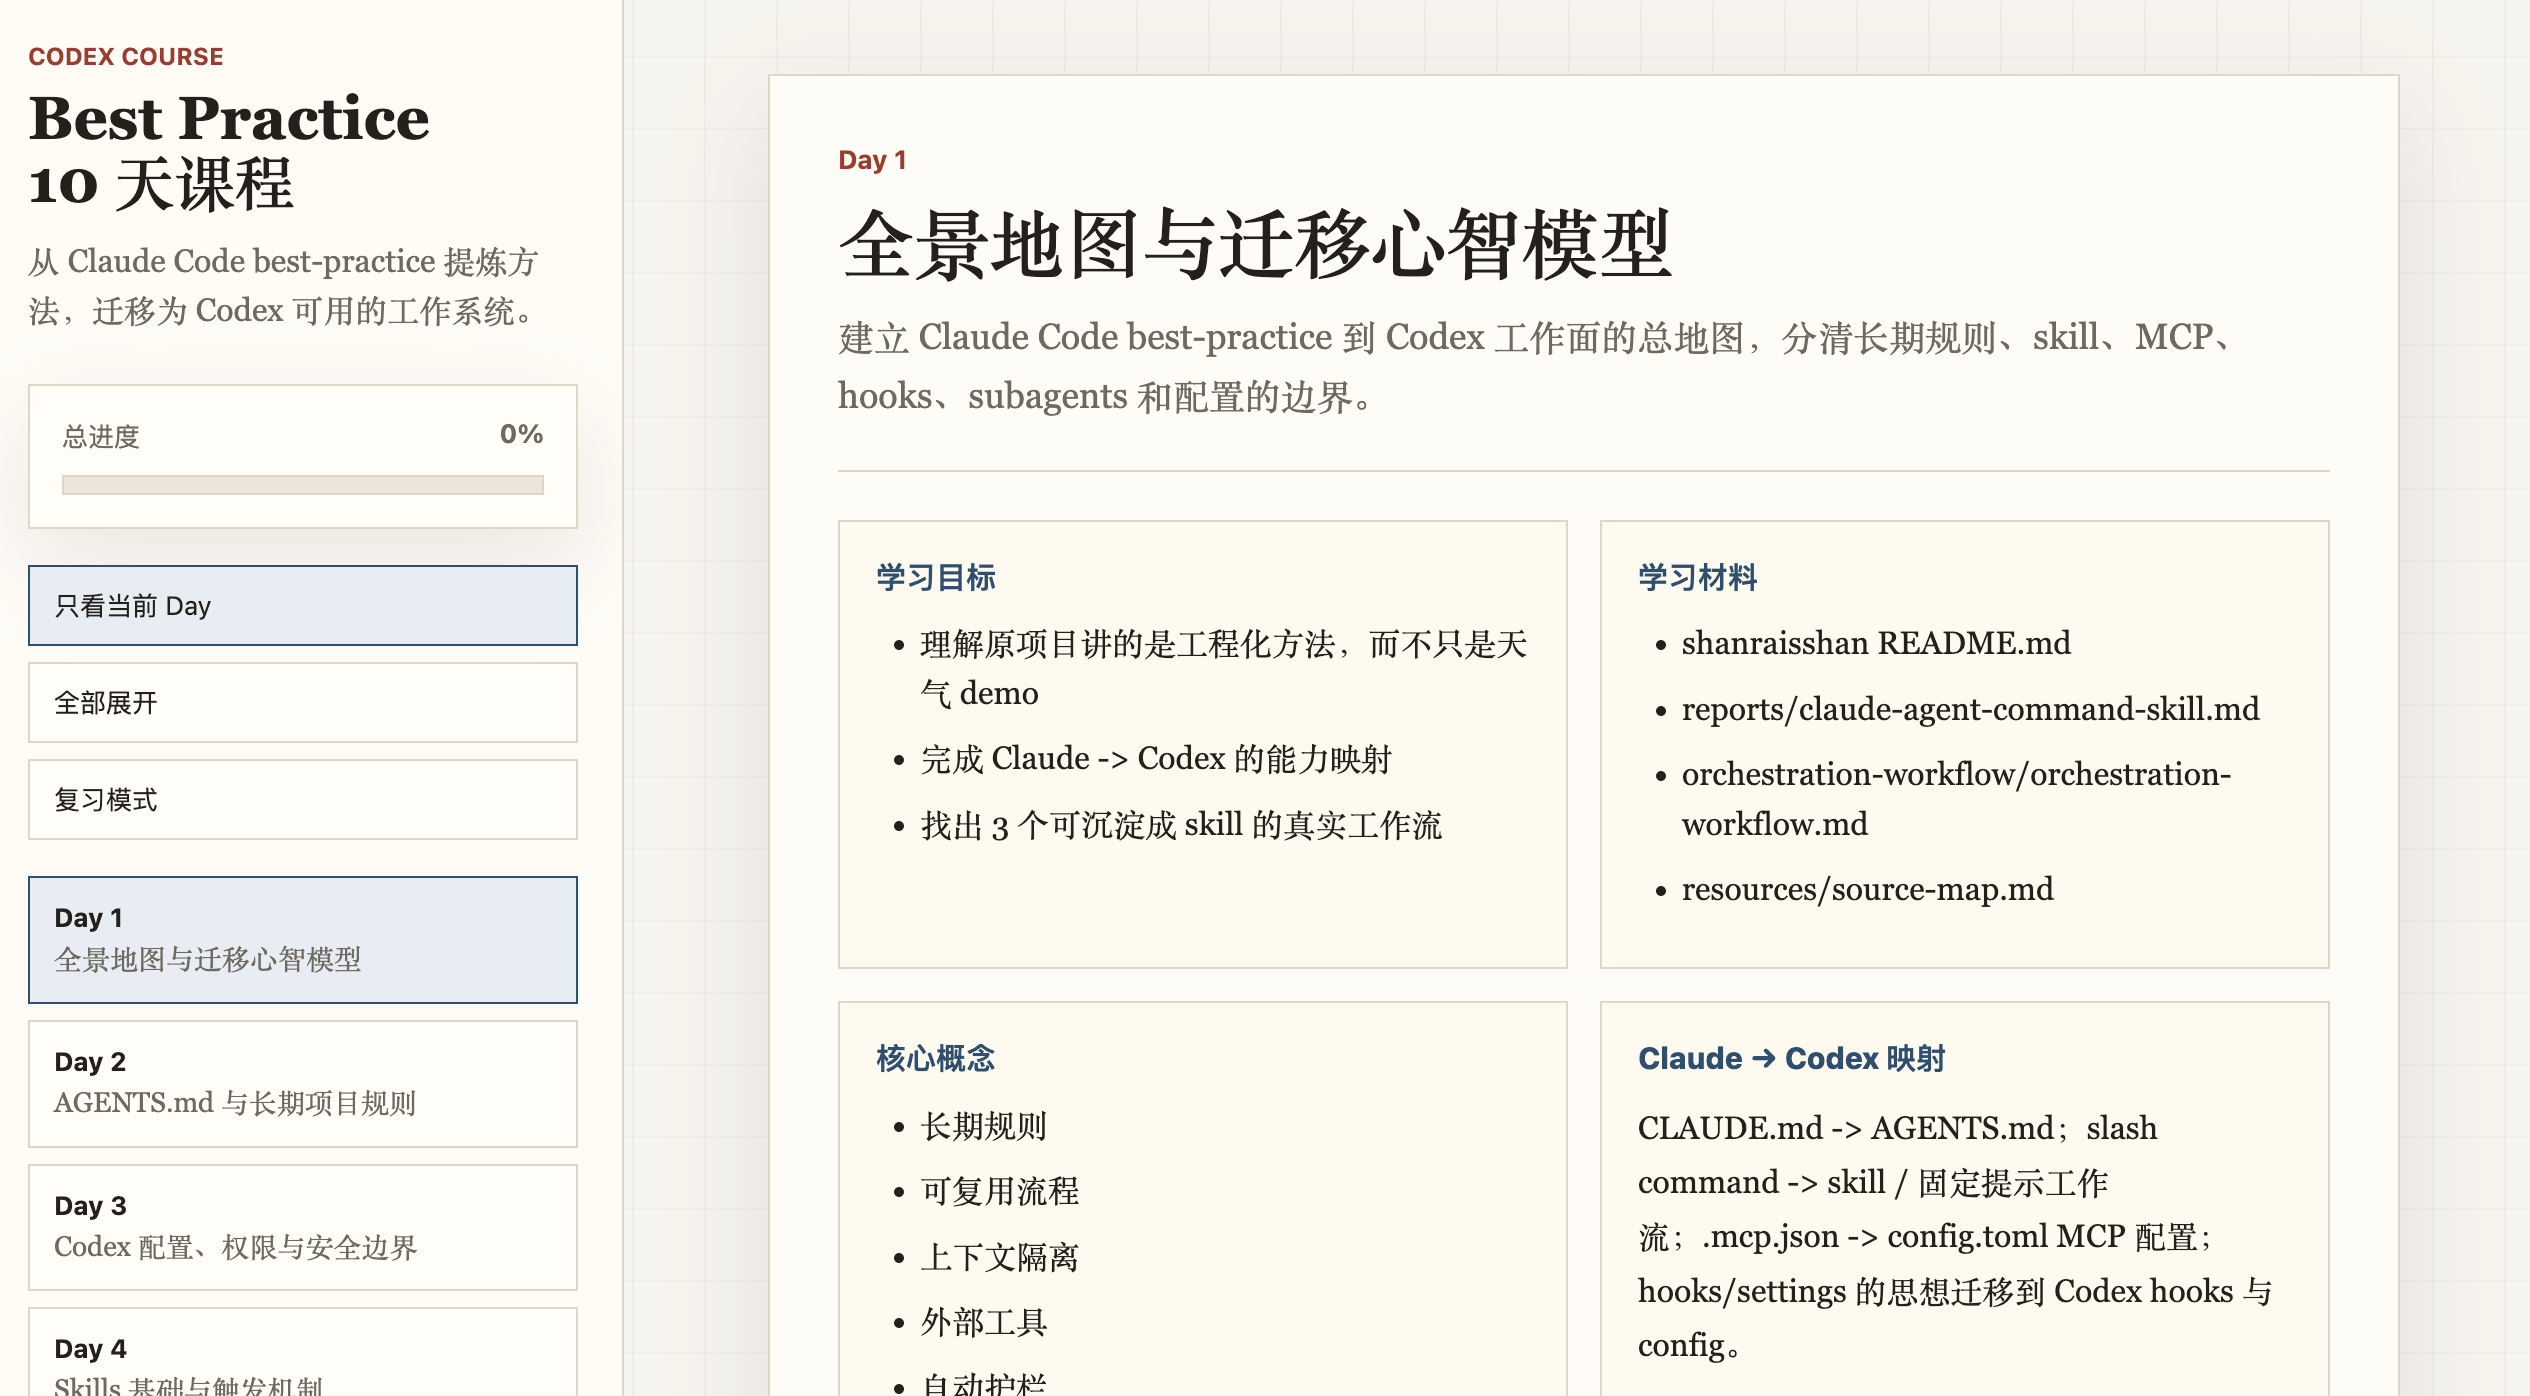Click the 总进度 progress bar

pyautogui.click(x=303, y=485)
